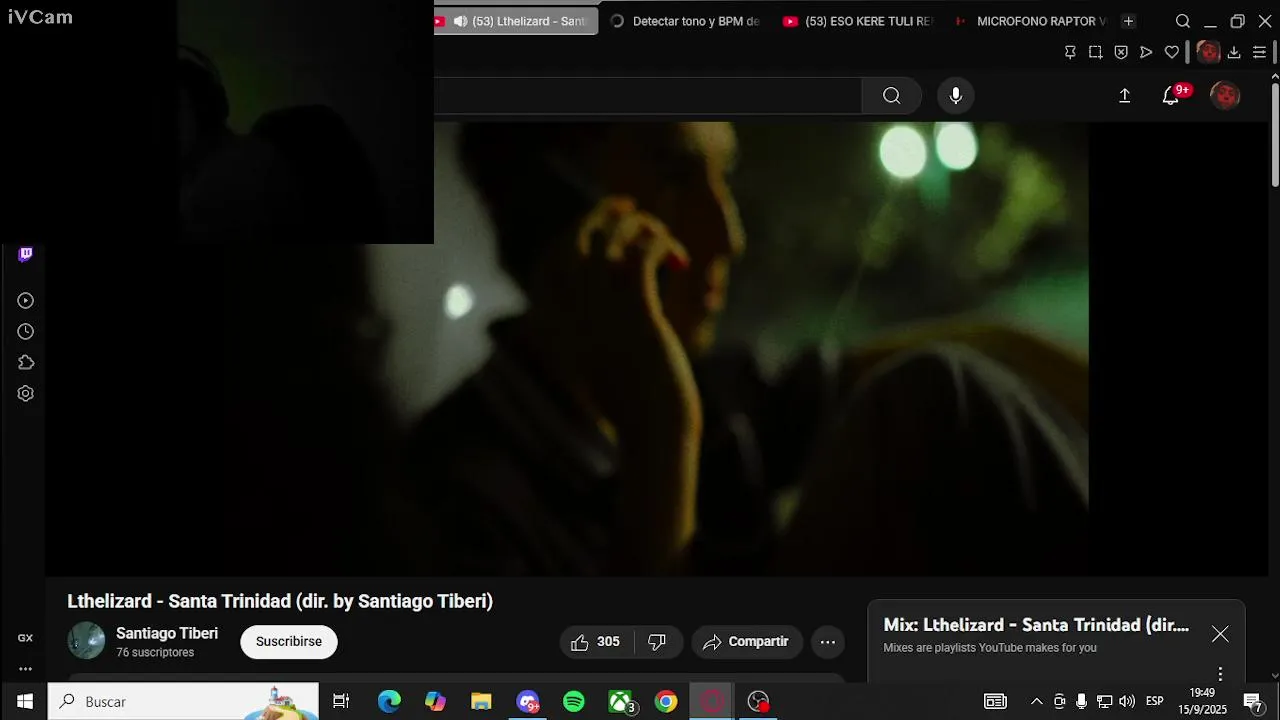
Task: Open GX Control in the sidebar
Action: (x=25, y=638)
